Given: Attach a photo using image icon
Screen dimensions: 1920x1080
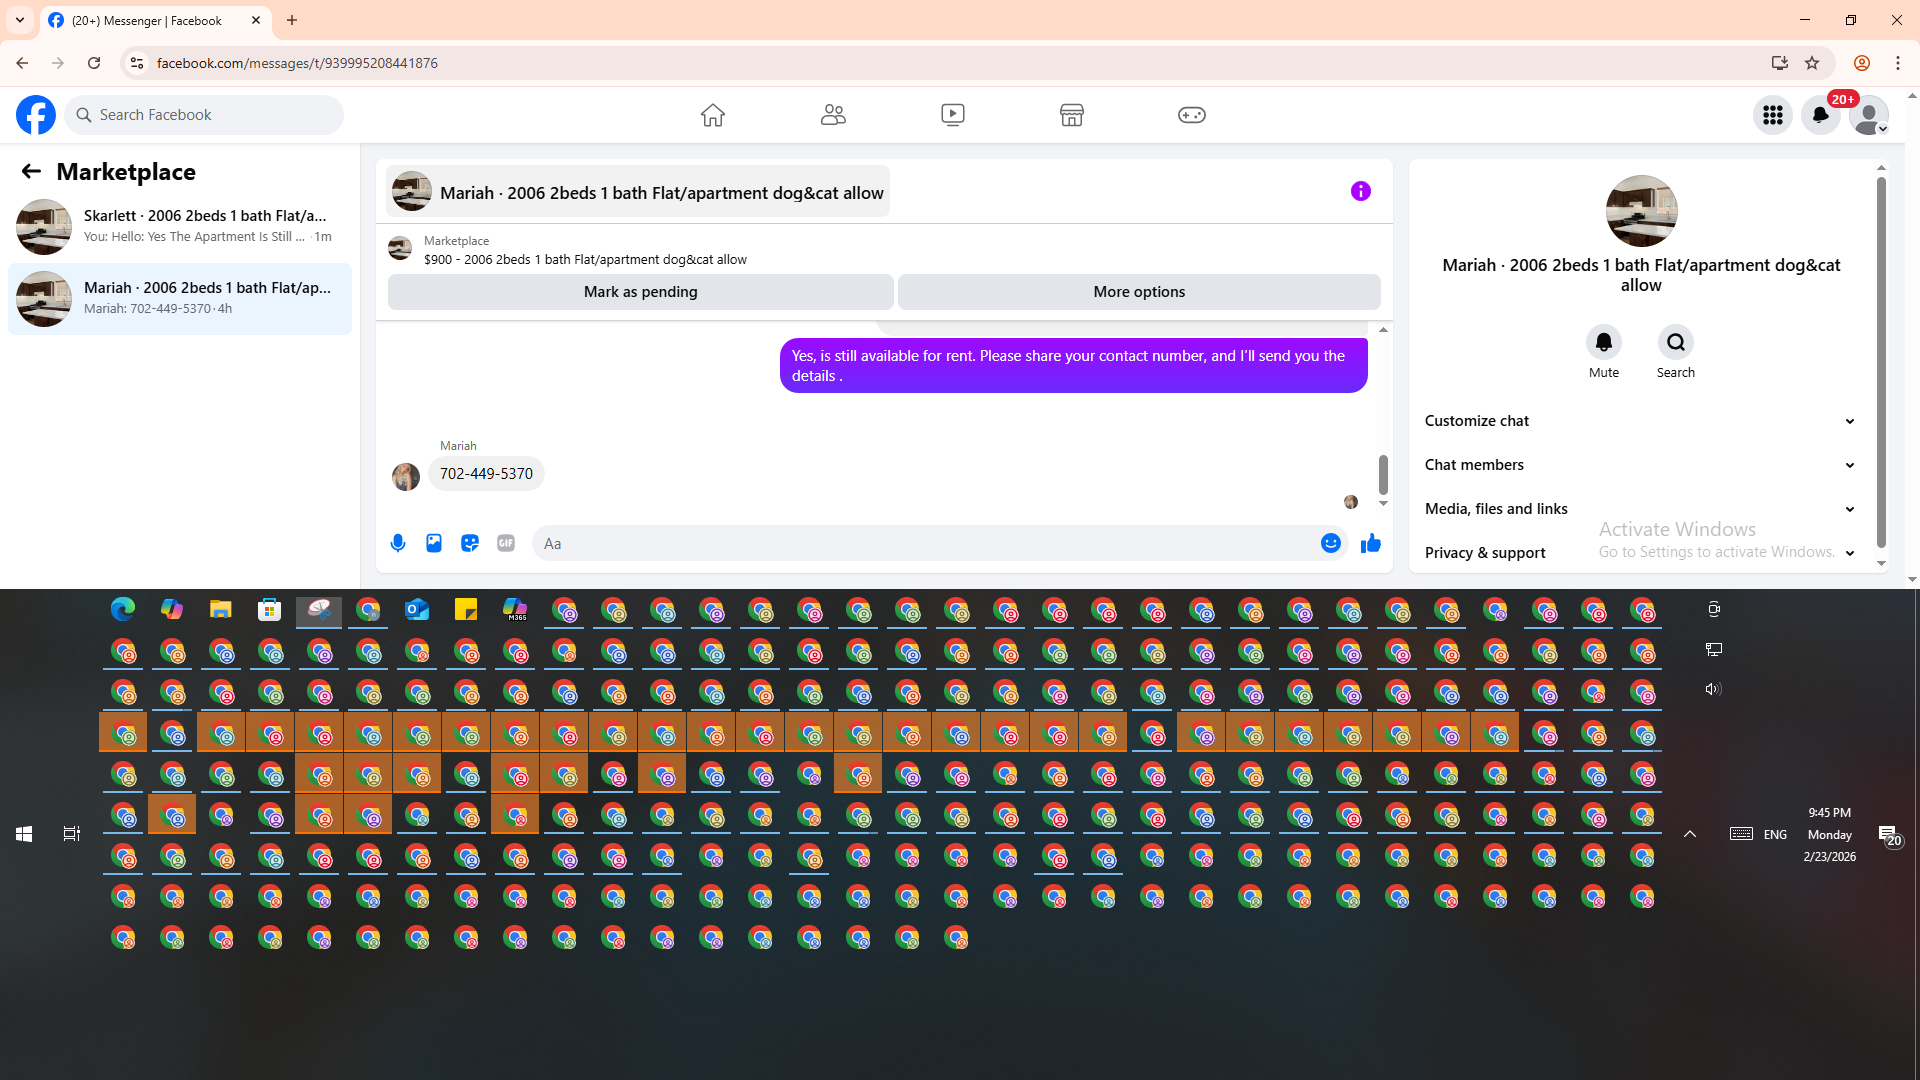Looking at the screenshot, I should (x=434, y=543).
